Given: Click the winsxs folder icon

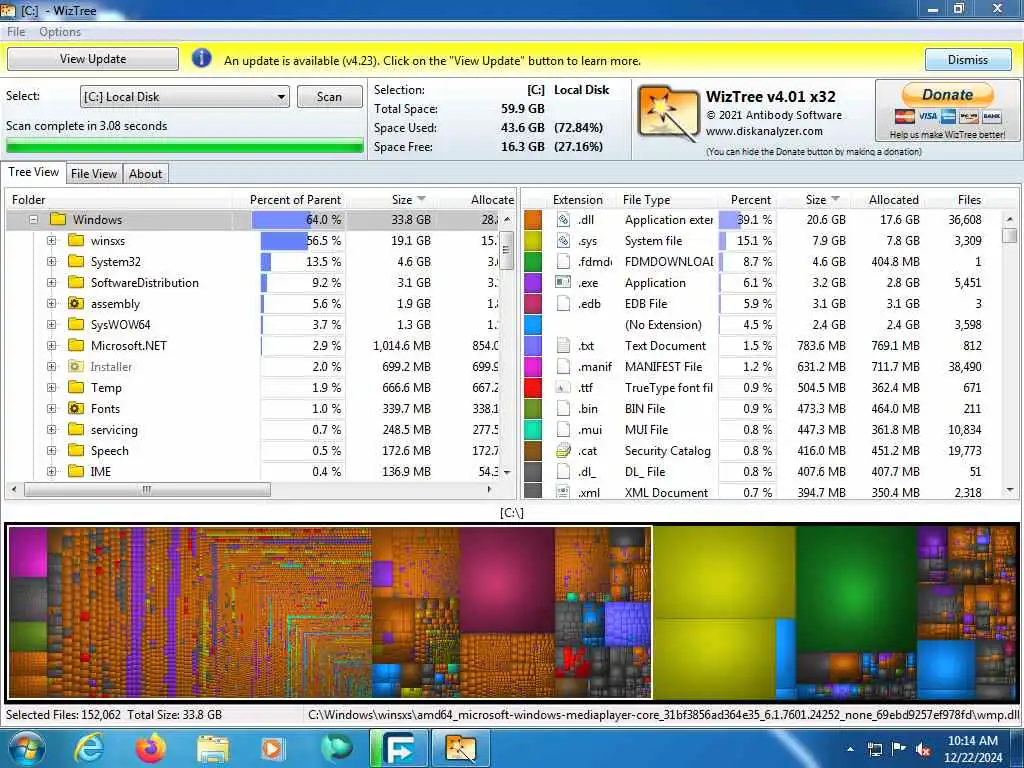Looking at the screenshot, I should click(x=76, y=240).
